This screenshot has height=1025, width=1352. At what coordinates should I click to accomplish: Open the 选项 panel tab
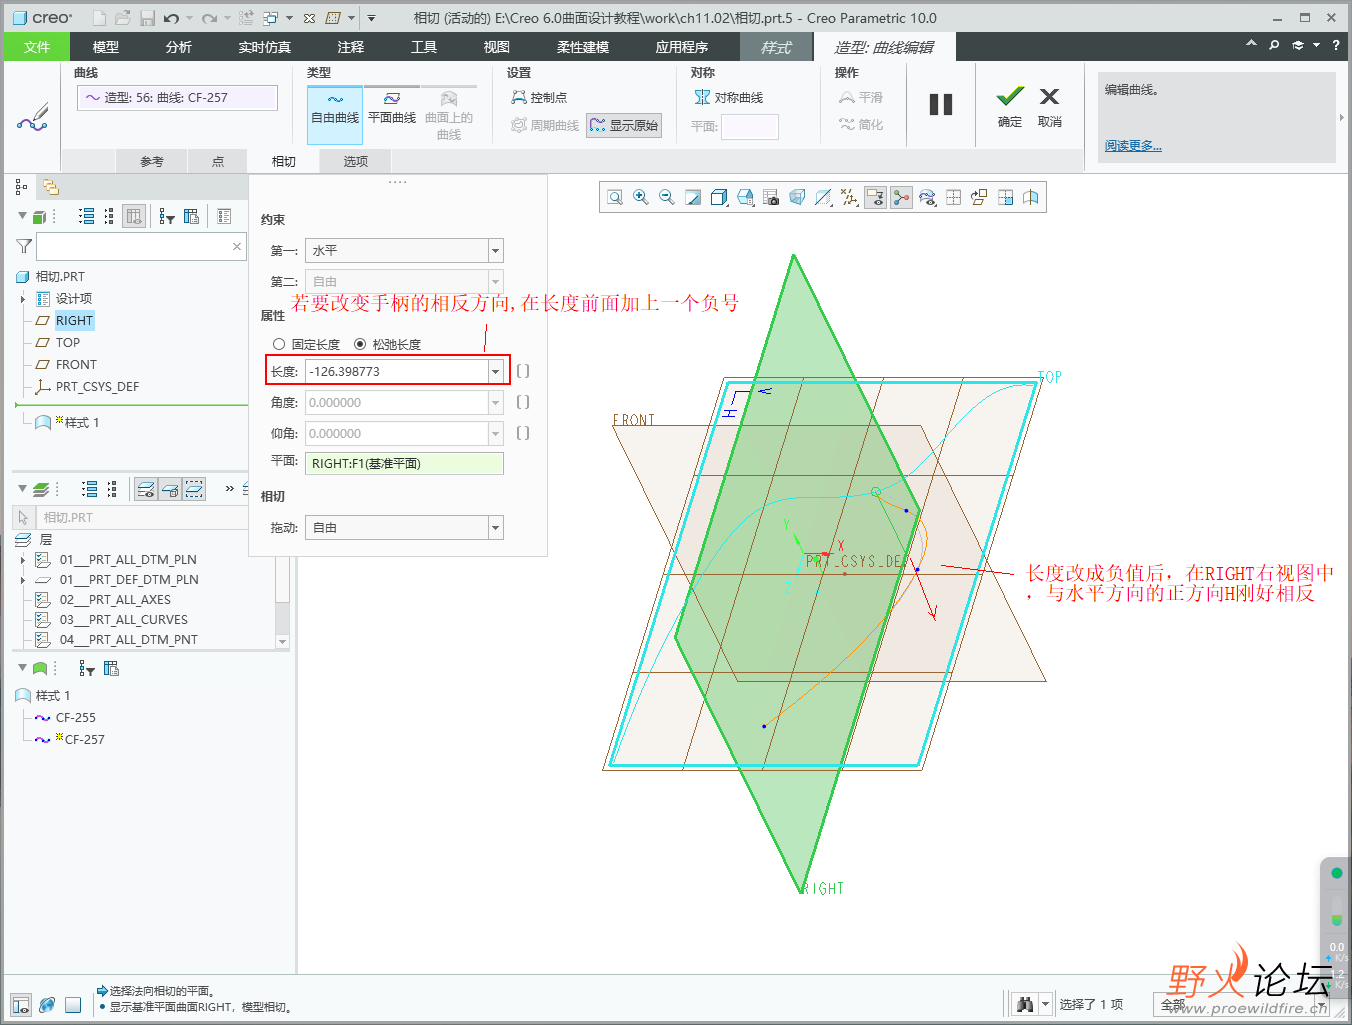point(355,161)
